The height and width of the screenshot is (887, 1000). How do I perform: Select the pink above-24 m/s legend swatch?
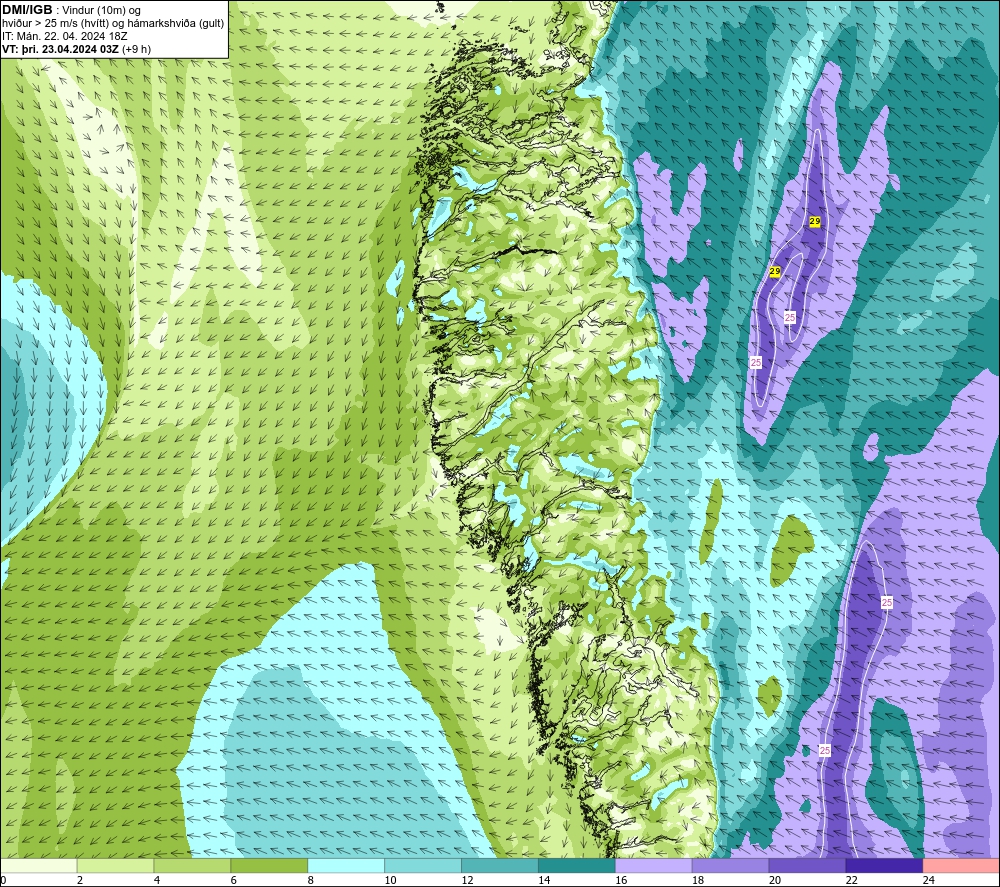coord(961,865)
